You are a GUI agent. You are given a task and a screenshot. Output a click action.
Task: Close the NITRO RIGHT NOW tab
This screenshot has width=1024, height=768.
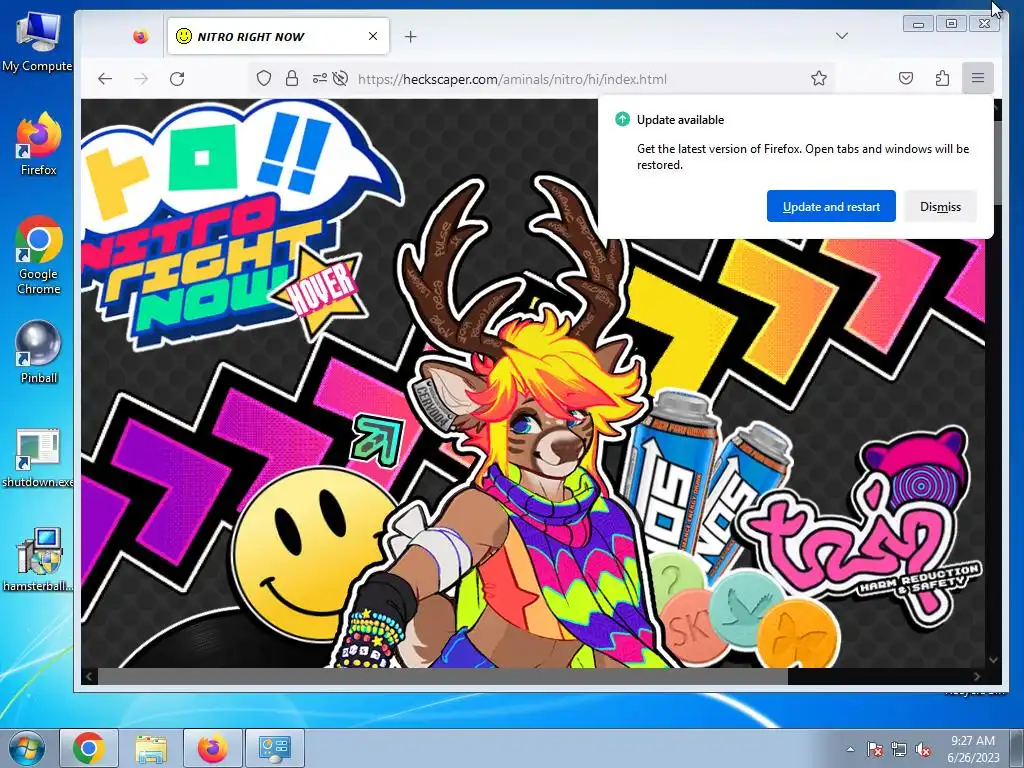tap(373, 37)
